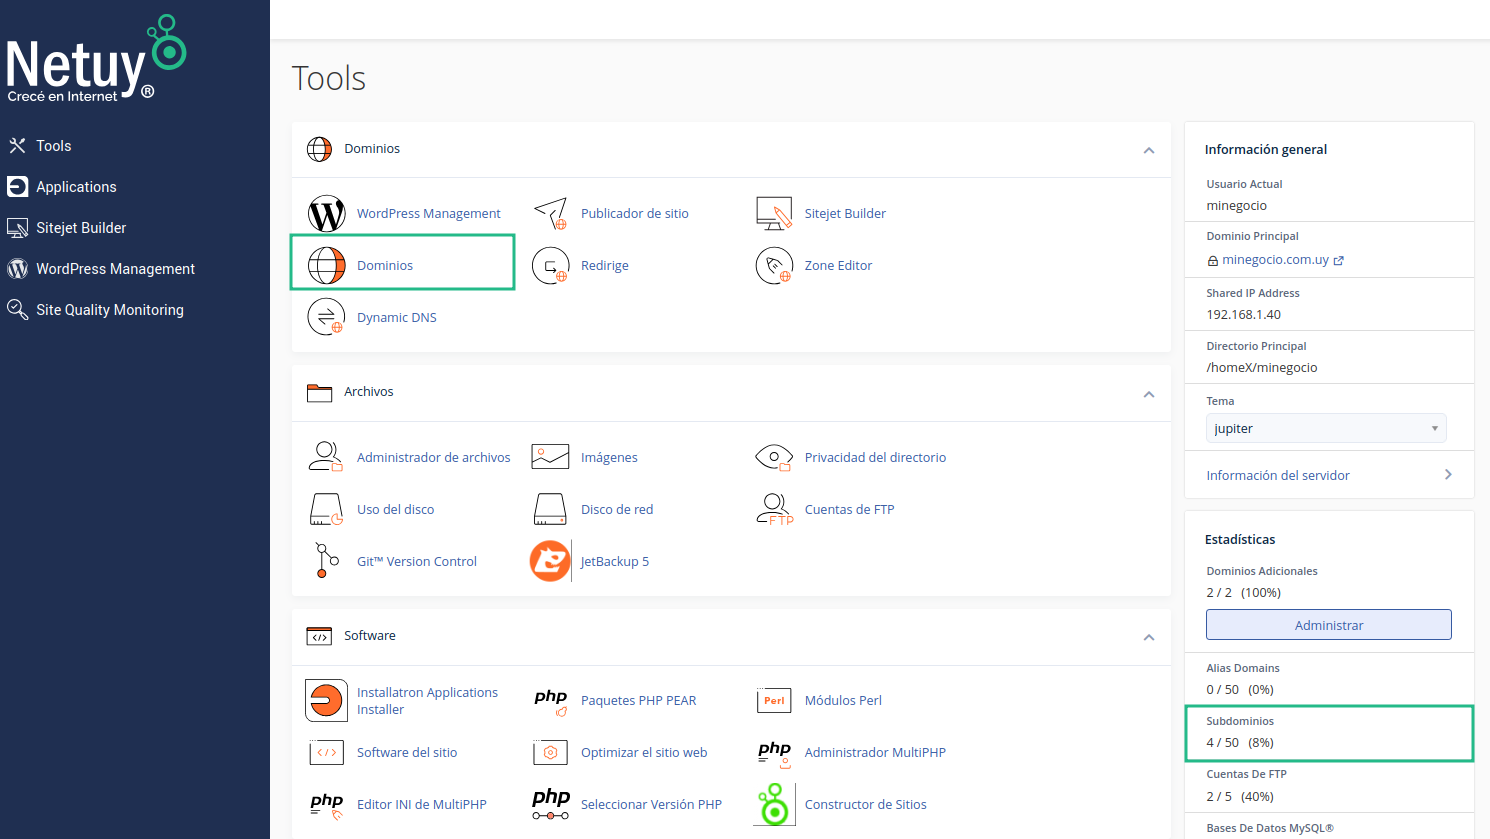This screenshot has height=839, width=1490.
Task: Collapse the Dominios section
Action: click(x=1149, y=150)
